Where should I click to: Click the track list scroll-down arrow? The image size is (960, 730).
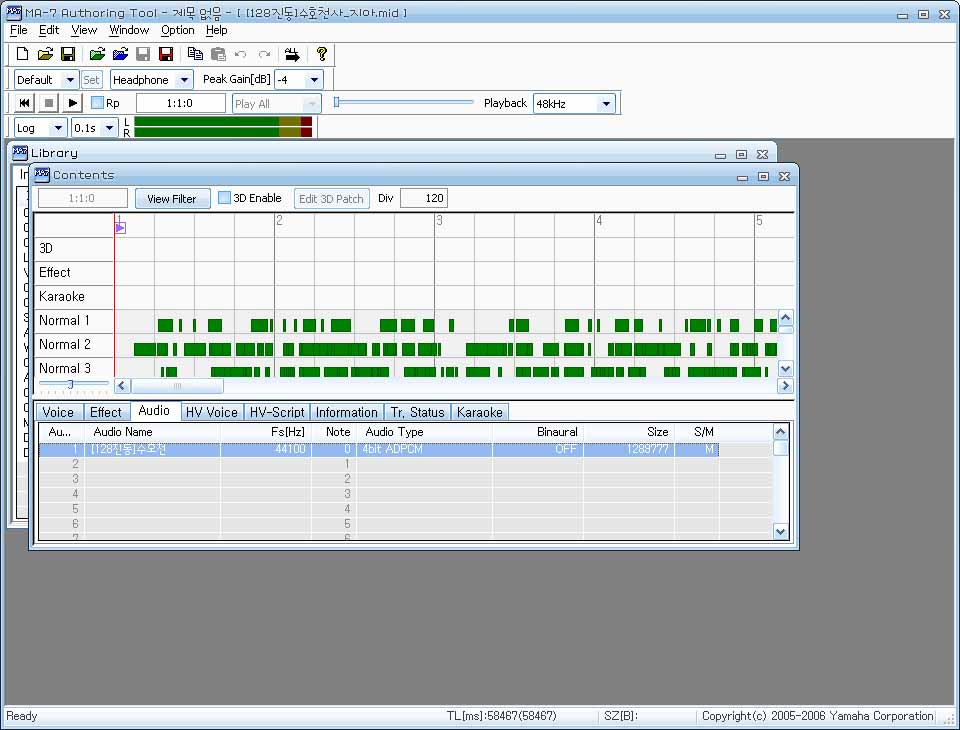pos(786,369)
